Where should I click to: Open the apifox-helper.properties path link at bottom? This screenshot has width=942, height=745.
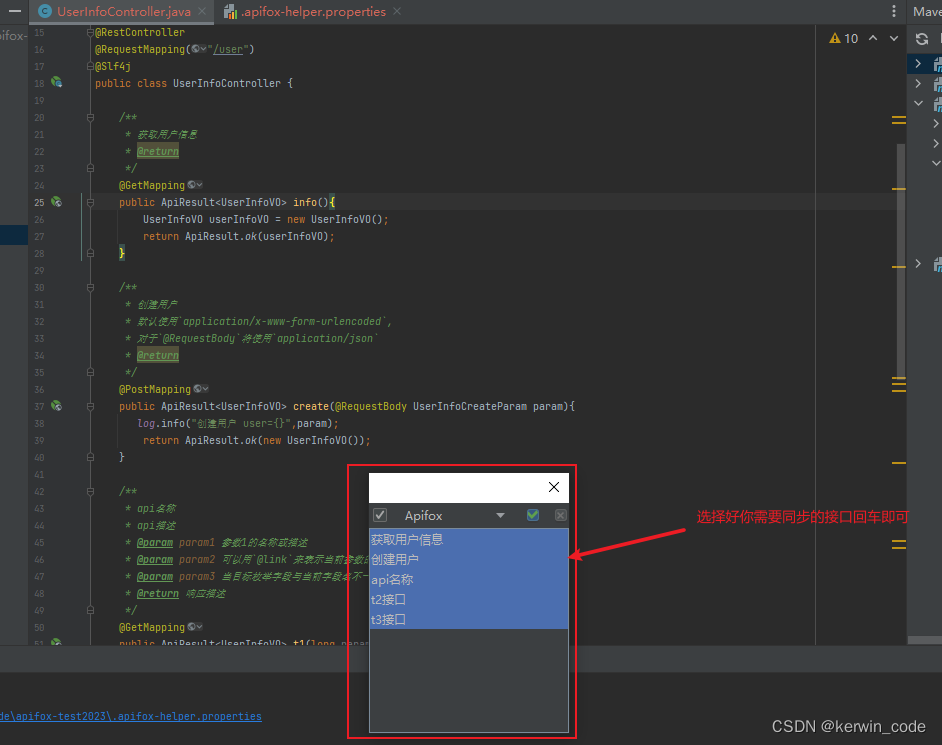click(x=130, y=716)
